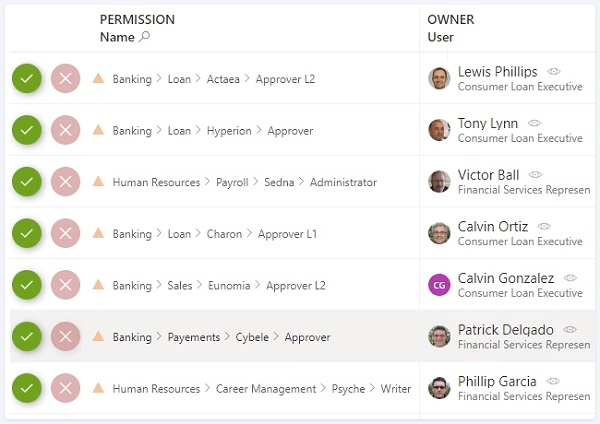Toggle the eye icon beside Patrick Delgado
Viewport: 600px width, 424px height.
[x=569, y=329]
